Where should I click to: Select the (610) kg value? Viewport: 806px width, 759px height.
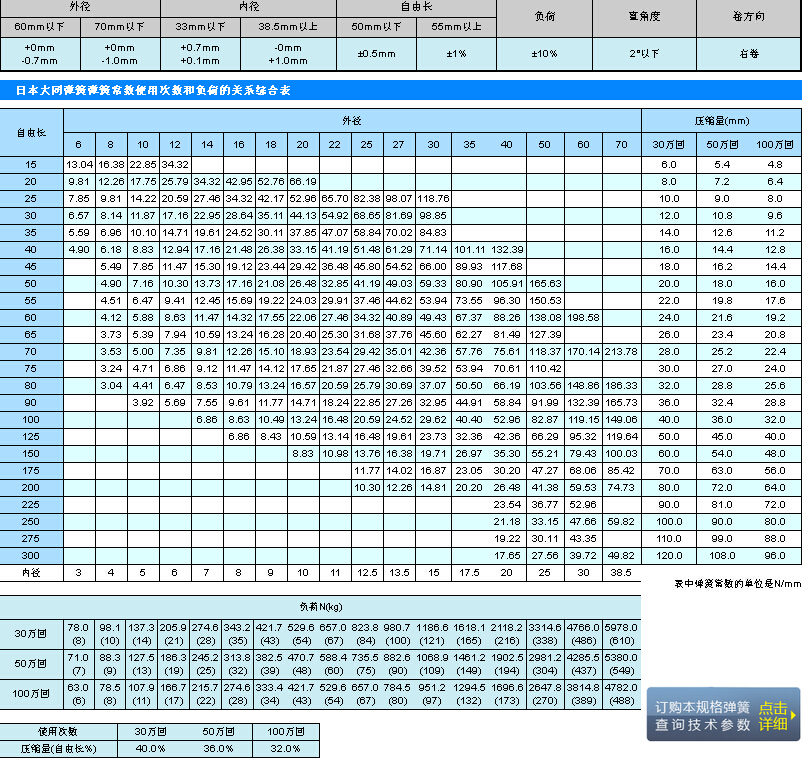click(621, 641)
